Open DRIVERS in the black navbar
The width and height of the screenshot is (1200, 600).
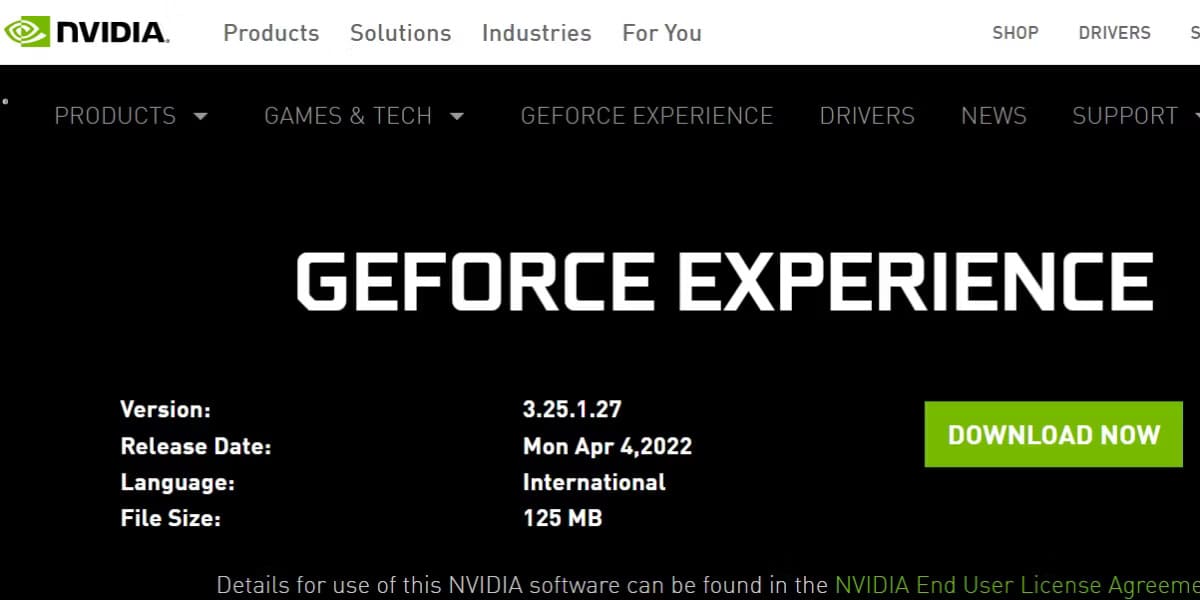(x=867, y=116)
